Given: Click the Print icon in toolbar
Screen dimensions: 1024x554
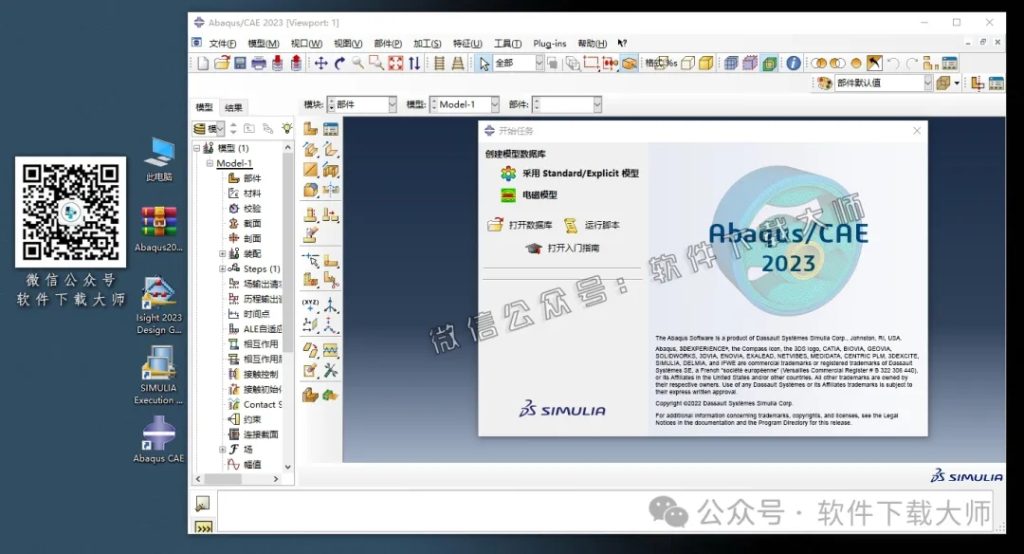Looking at the screenshot, I should pyautogui.click(x=259, y=63).
